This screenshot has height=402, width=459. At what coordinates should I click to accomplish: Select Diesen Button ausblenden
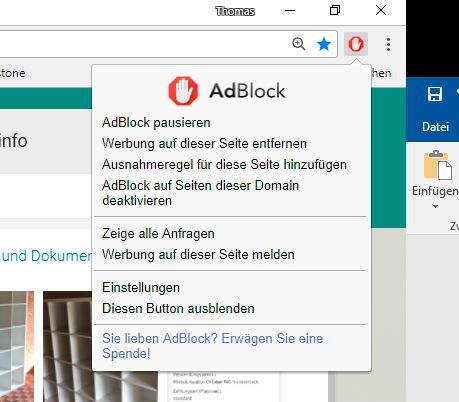[178, 309]
